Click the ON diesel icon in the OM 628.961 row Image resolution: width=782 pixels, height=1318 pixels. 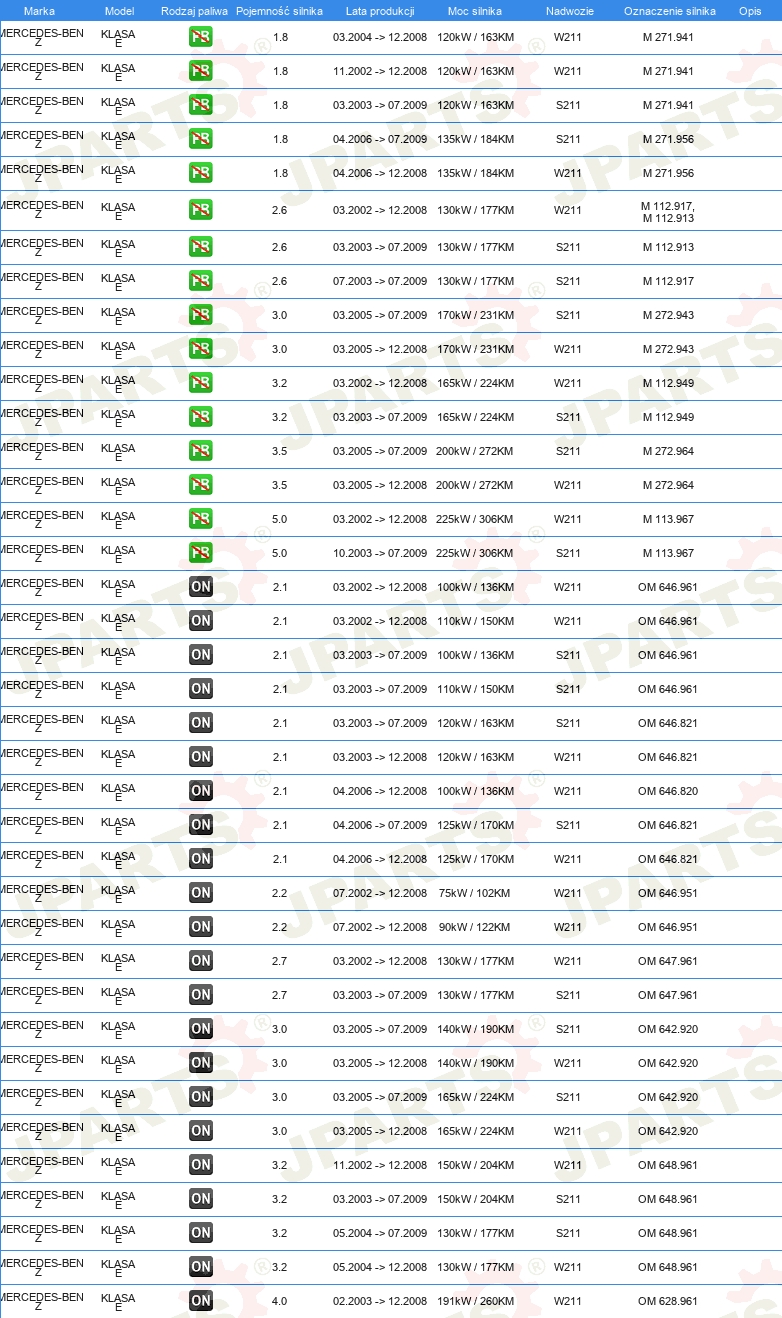(200, 1302)
